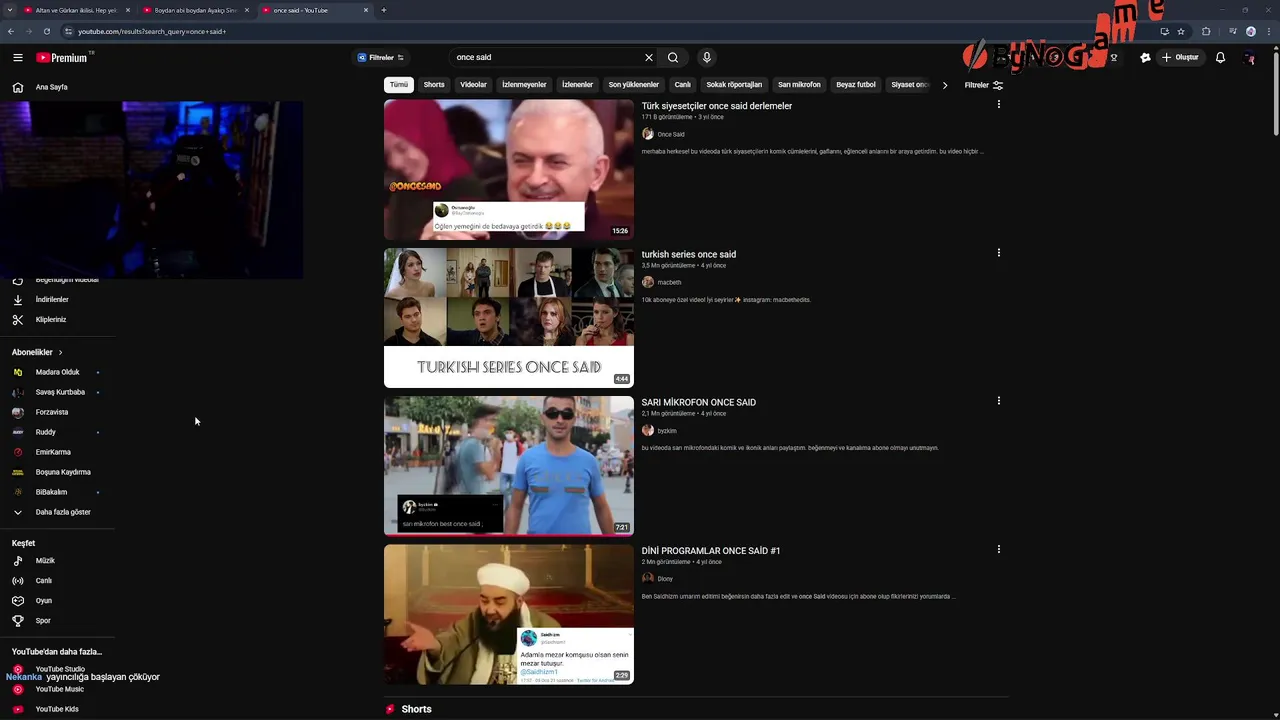Open turkish series once said title
The height and width of the screenshot is (720, 1280).
click(689, 254)
